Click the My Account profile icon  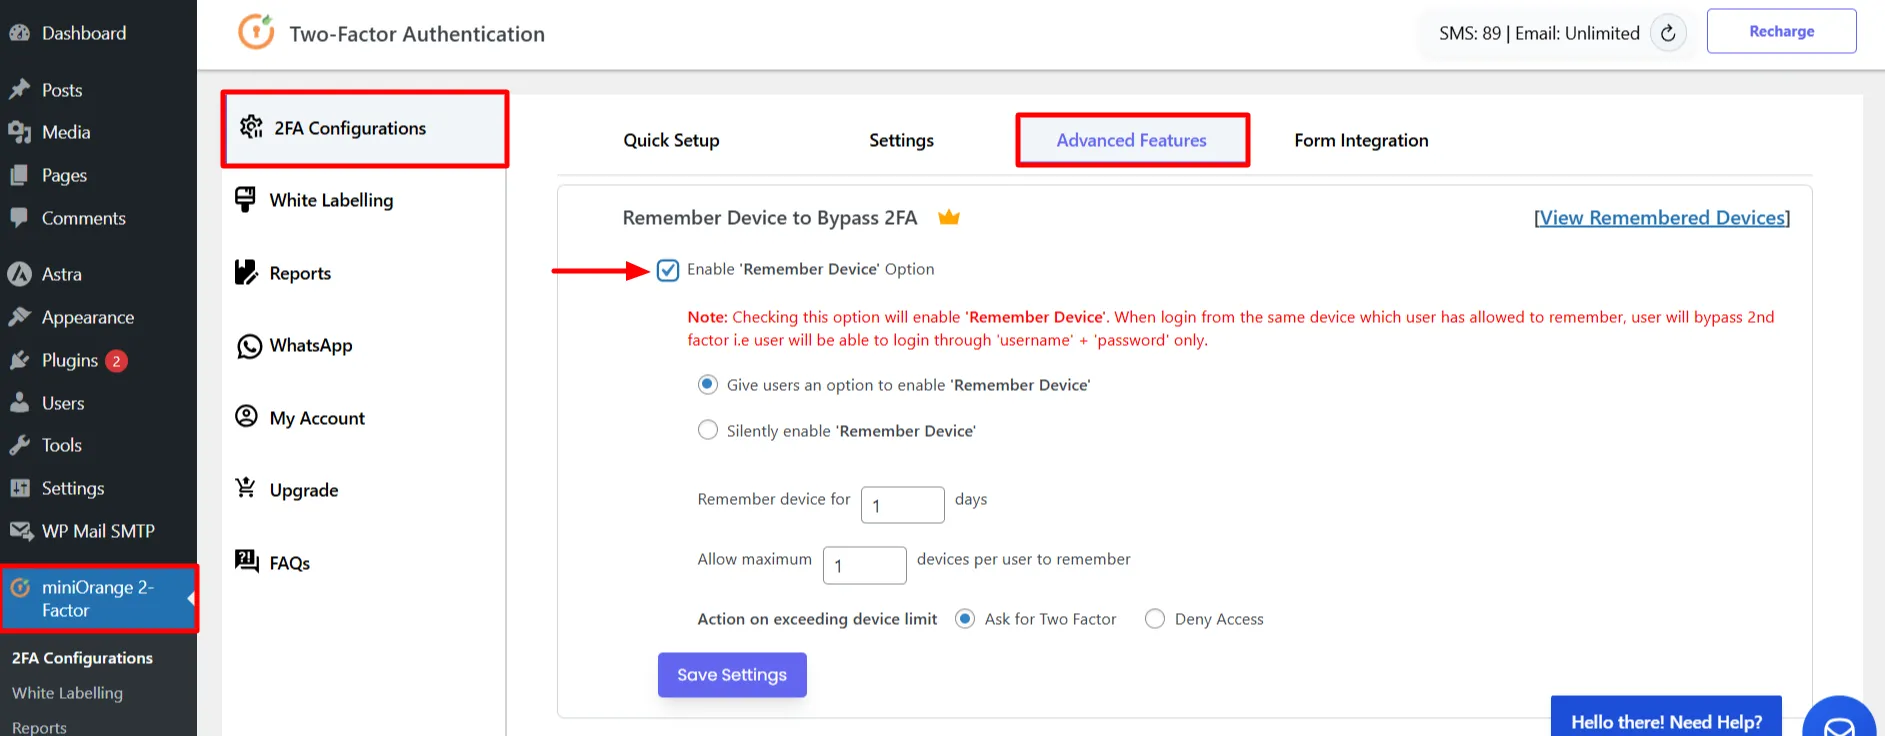(x=246, y=416)
